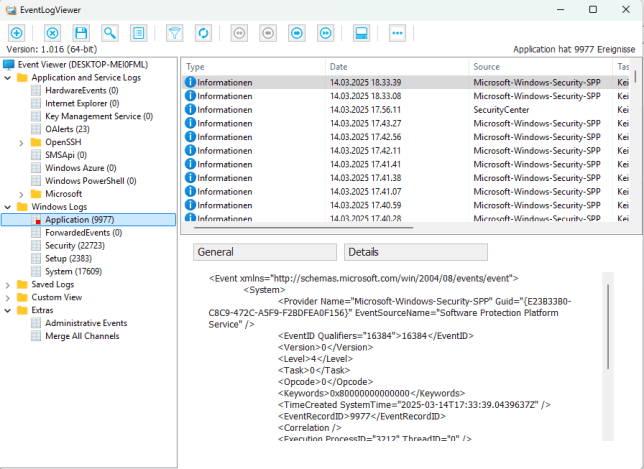Open the filter funnel tool
The image size is (644, 469).
[x=175, y=33]
